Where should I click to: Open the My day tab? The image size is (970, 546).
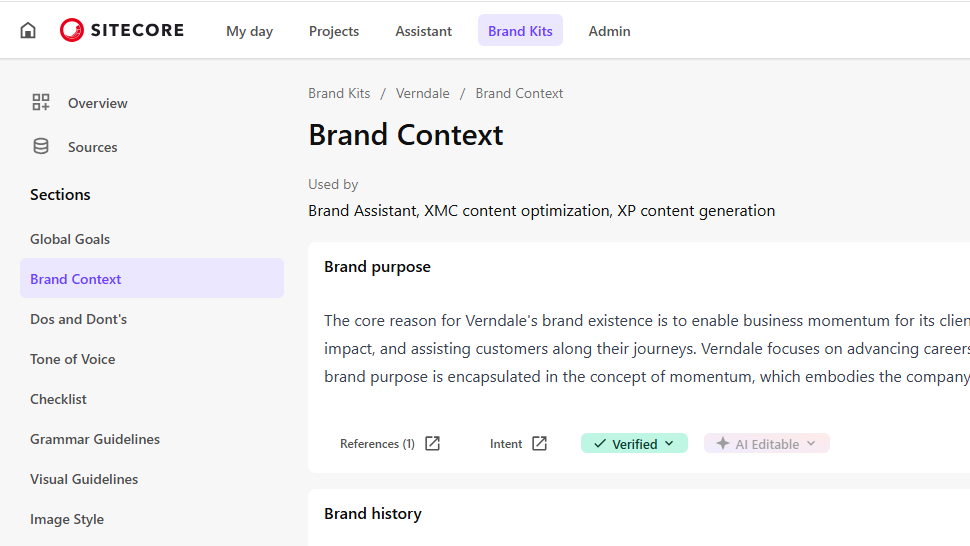(x=249, y=31)
